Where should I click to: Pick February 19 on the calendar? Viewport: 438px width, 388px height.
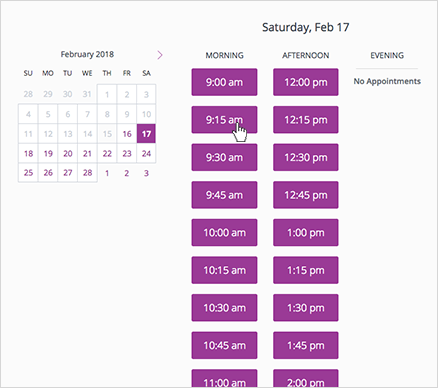tap(48, 153)
